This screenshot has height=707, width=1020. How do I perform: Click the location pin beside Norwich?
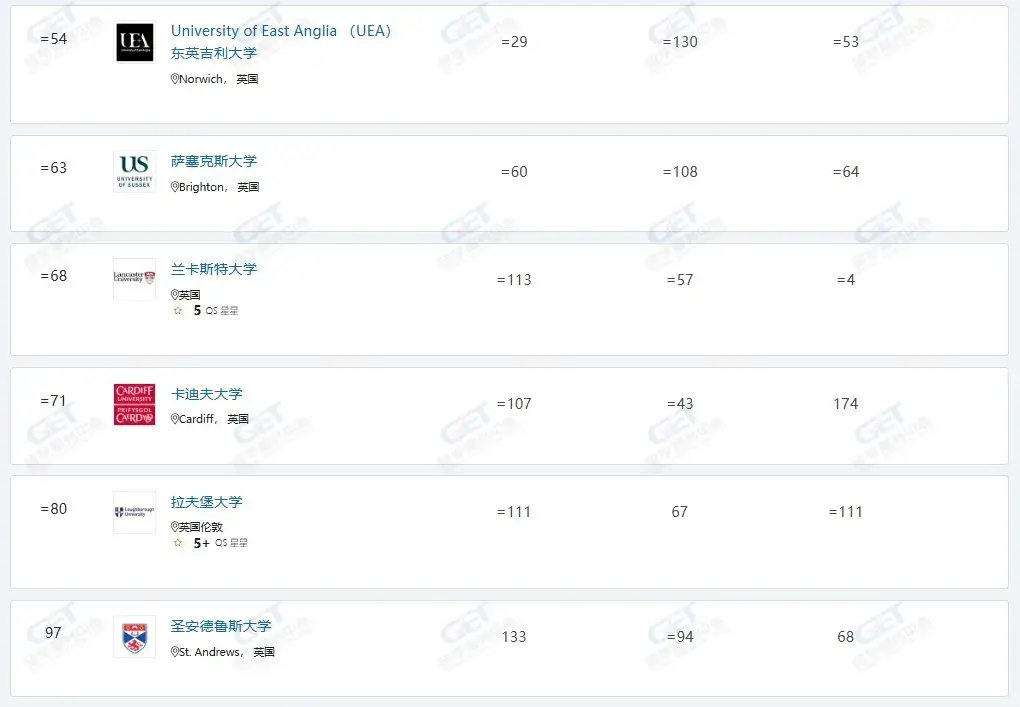pyautogui.click(x=176, y=79)
